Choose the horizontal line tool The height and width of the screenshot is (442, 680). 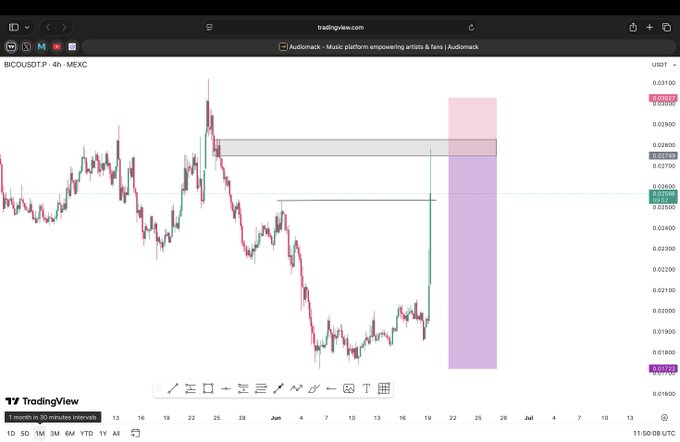(x=226, y=389)
